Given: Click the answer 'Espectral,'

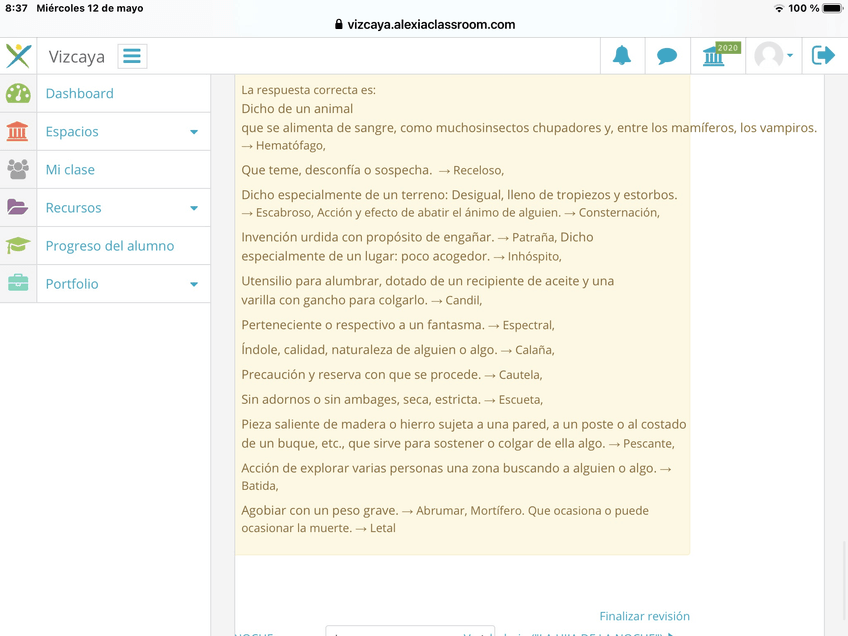Looking at the screenshot, I should (x=528, y=325).
